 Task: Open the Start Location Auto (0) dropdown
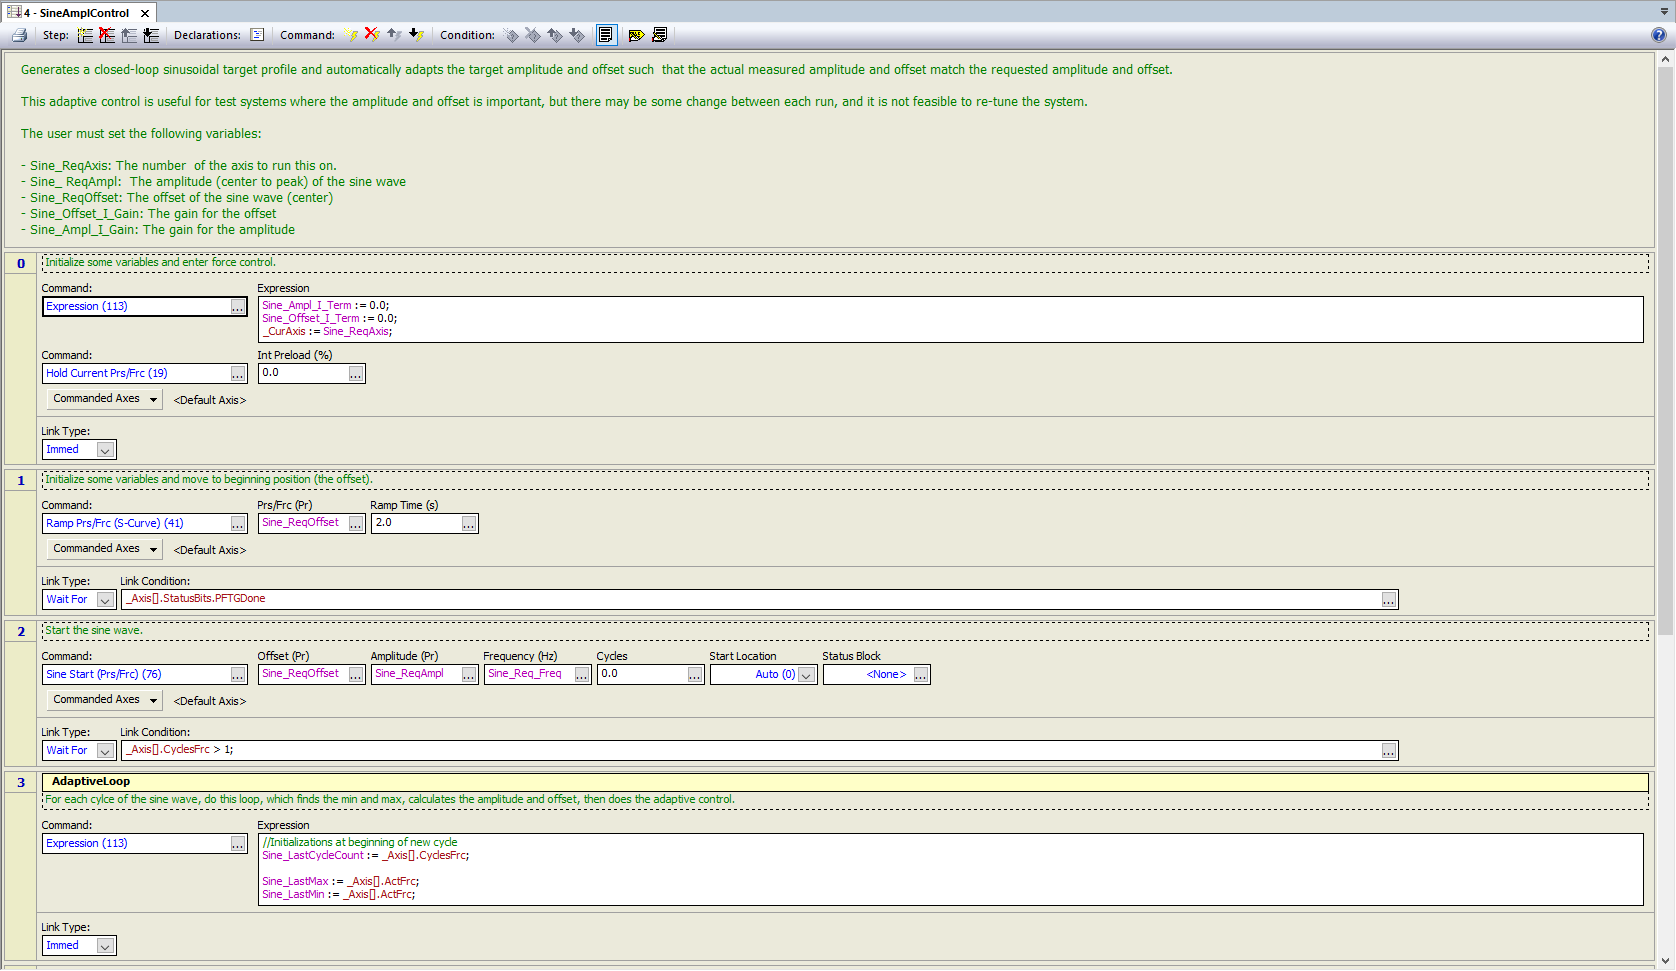(x=807, y=675)
